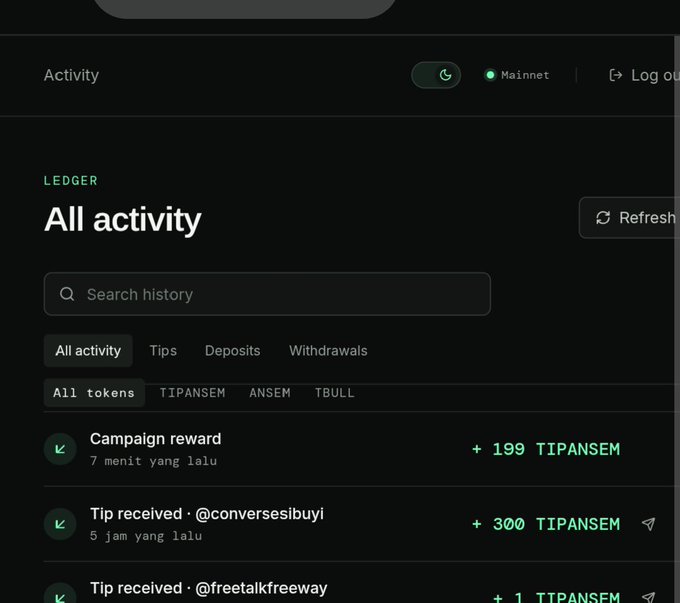Click the LEDGER label

click(71, 180)
